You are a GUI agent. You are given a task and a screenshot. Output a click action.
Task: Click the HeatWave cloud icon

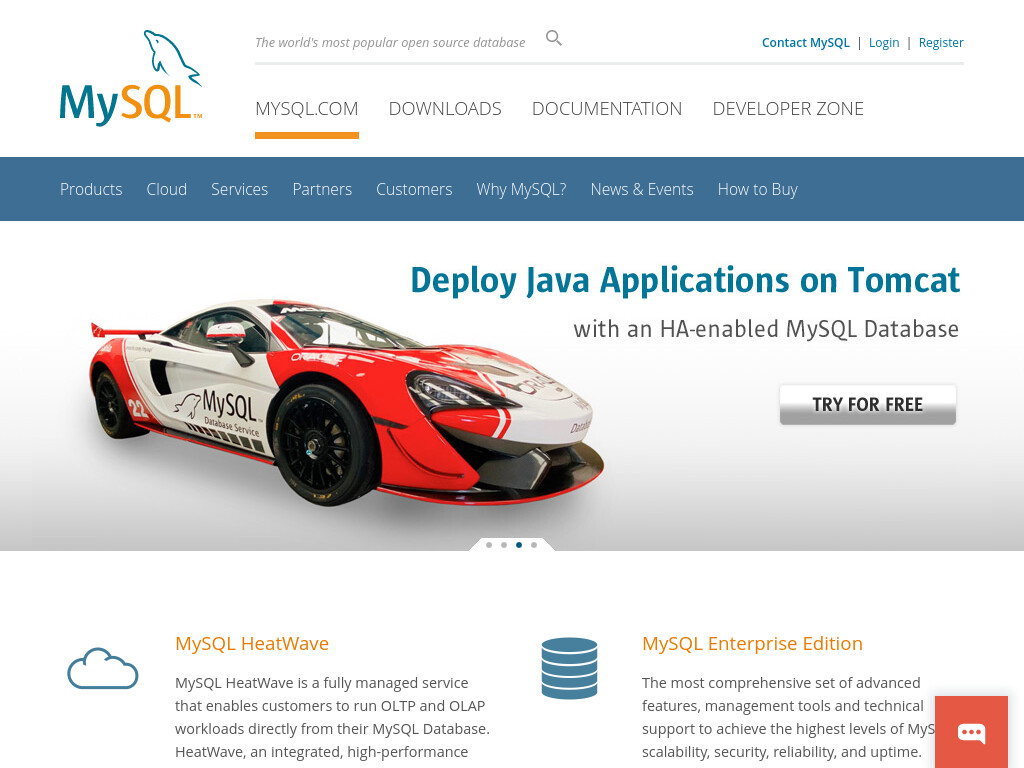(x=103, y=668)
